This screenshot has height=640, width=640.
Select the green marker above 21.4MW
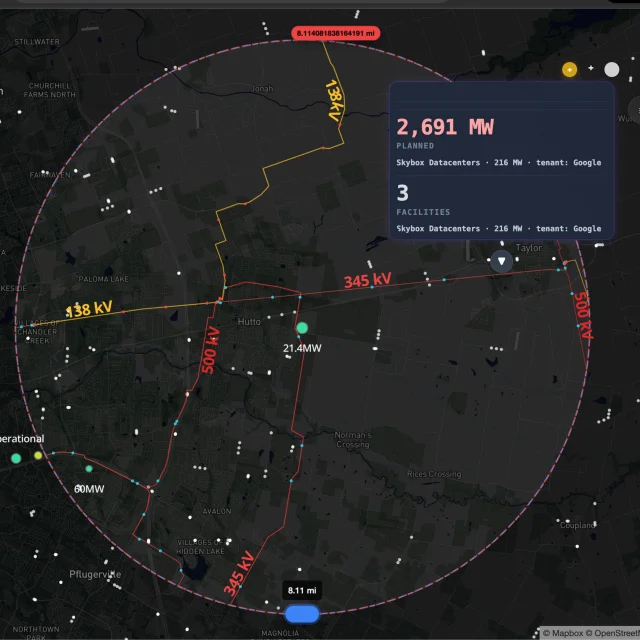coord(302,327)
